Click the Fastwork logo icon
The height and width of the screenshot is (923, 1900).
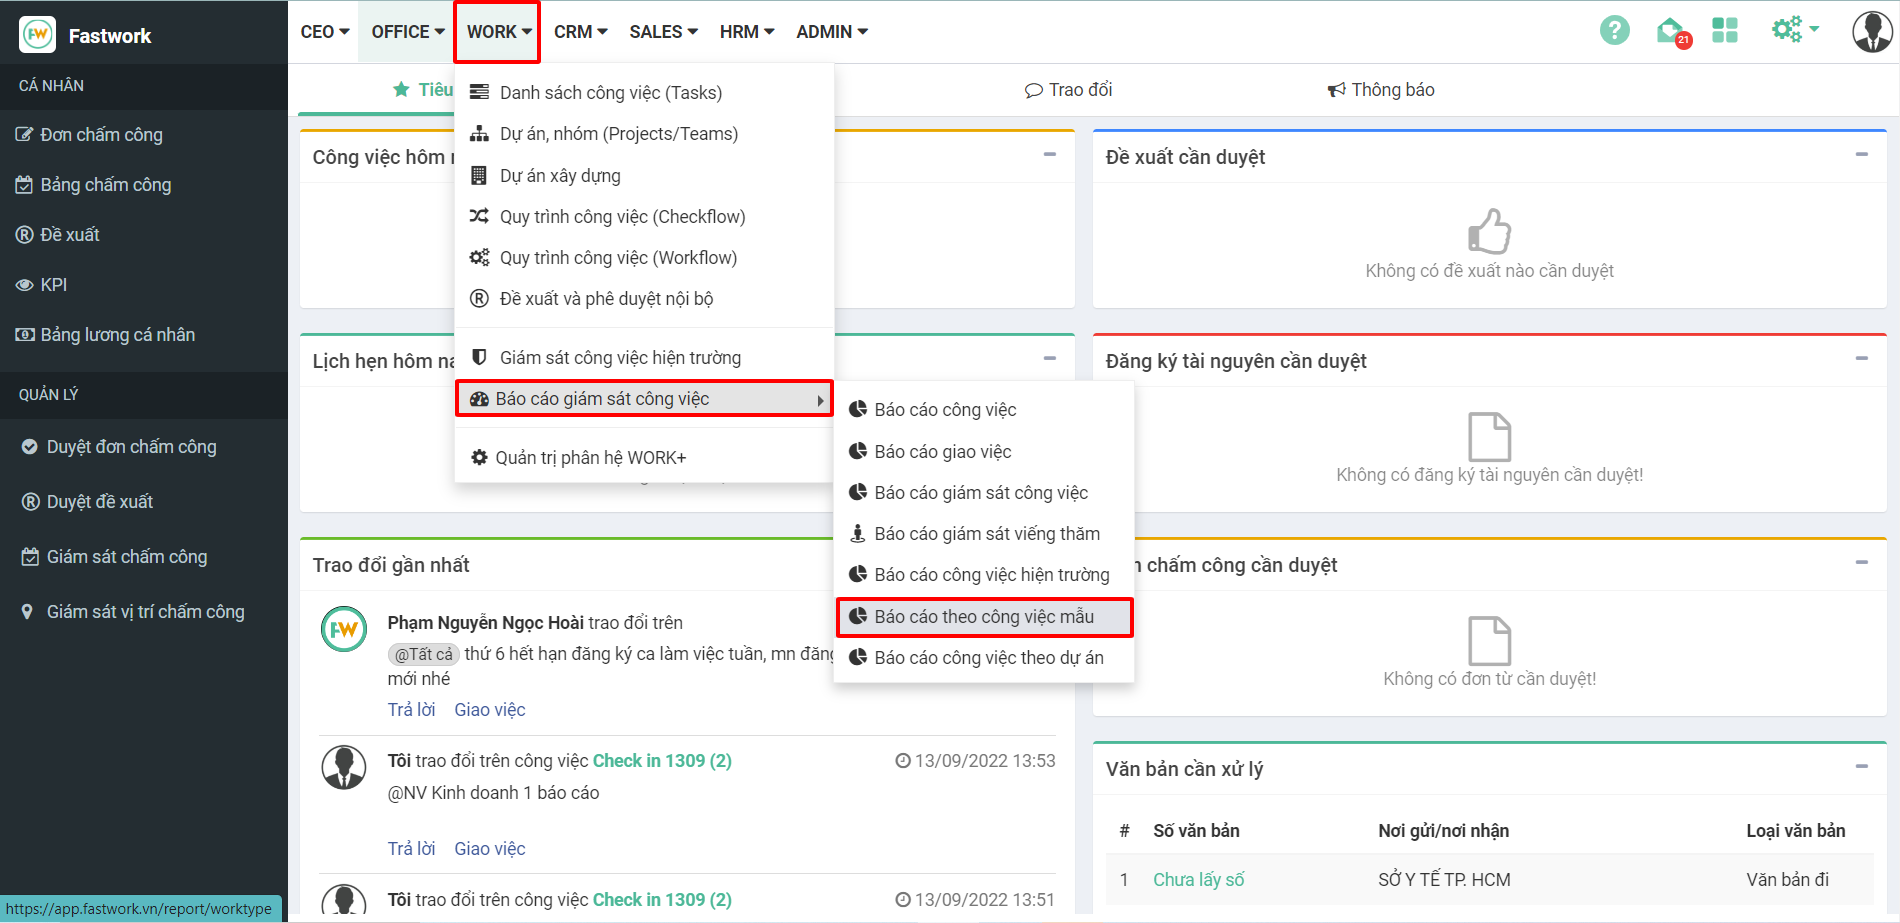pos(38,35)
